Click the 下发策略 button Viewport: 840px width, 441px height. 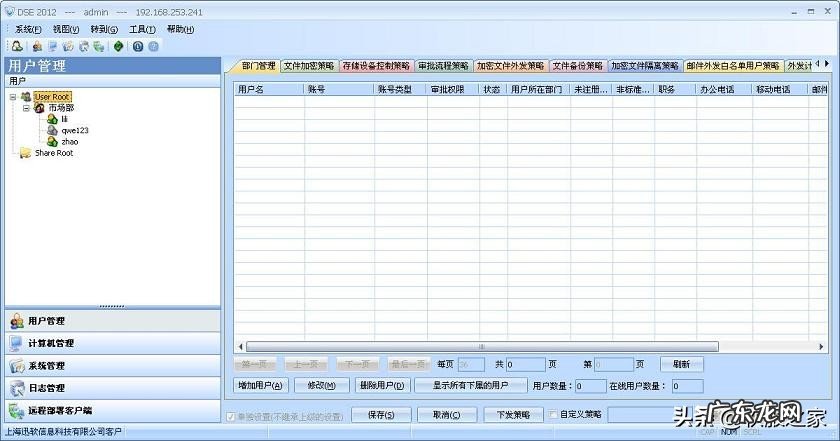click(x=512, y=415)
